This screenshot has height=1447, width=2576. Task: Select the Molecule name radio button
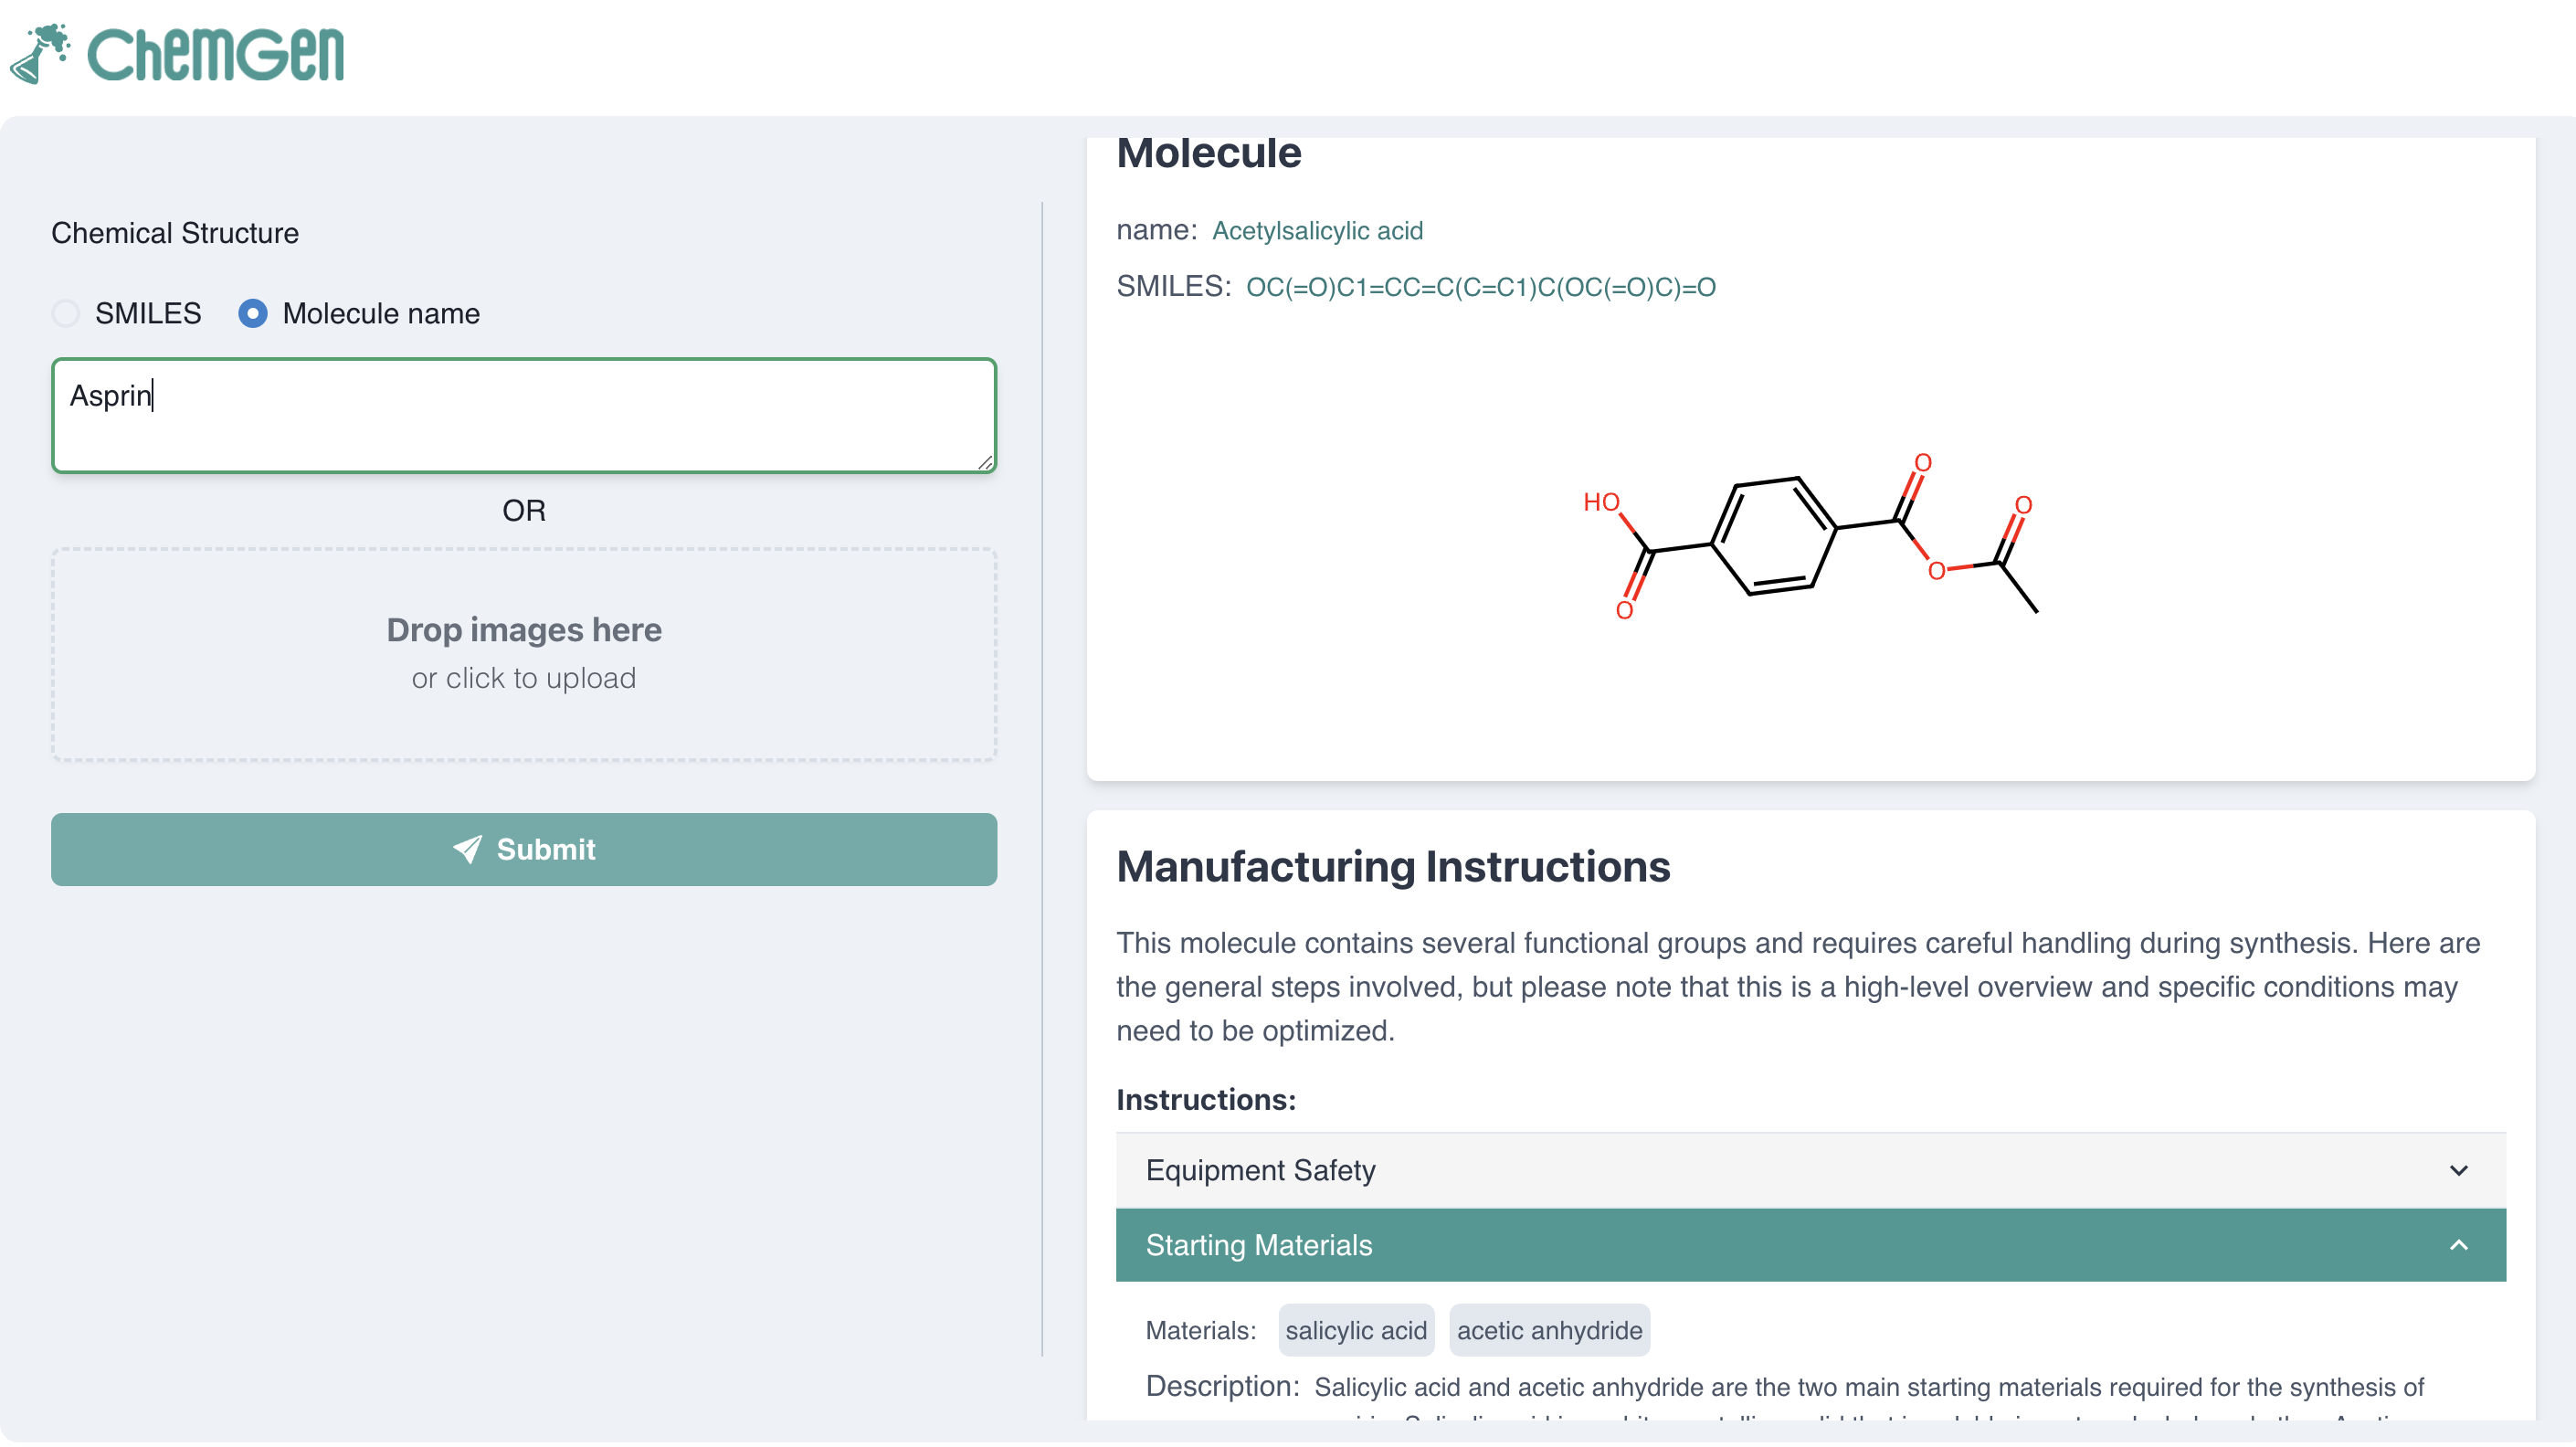pyautogui.click(x=253, y=313)
